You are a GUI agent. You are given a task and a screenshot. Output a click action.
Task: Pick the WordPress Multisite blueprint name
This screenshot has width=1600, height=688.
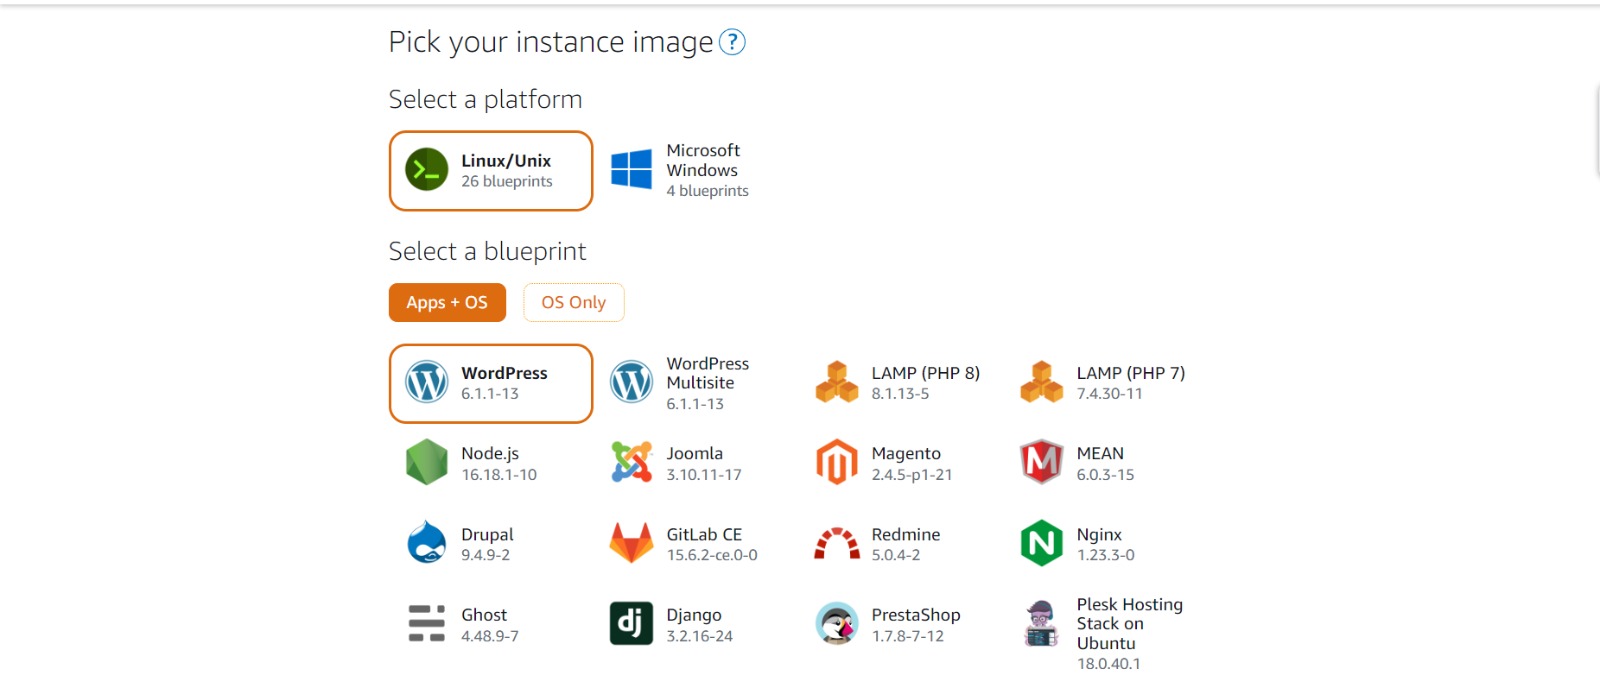(x=707, y=373)
